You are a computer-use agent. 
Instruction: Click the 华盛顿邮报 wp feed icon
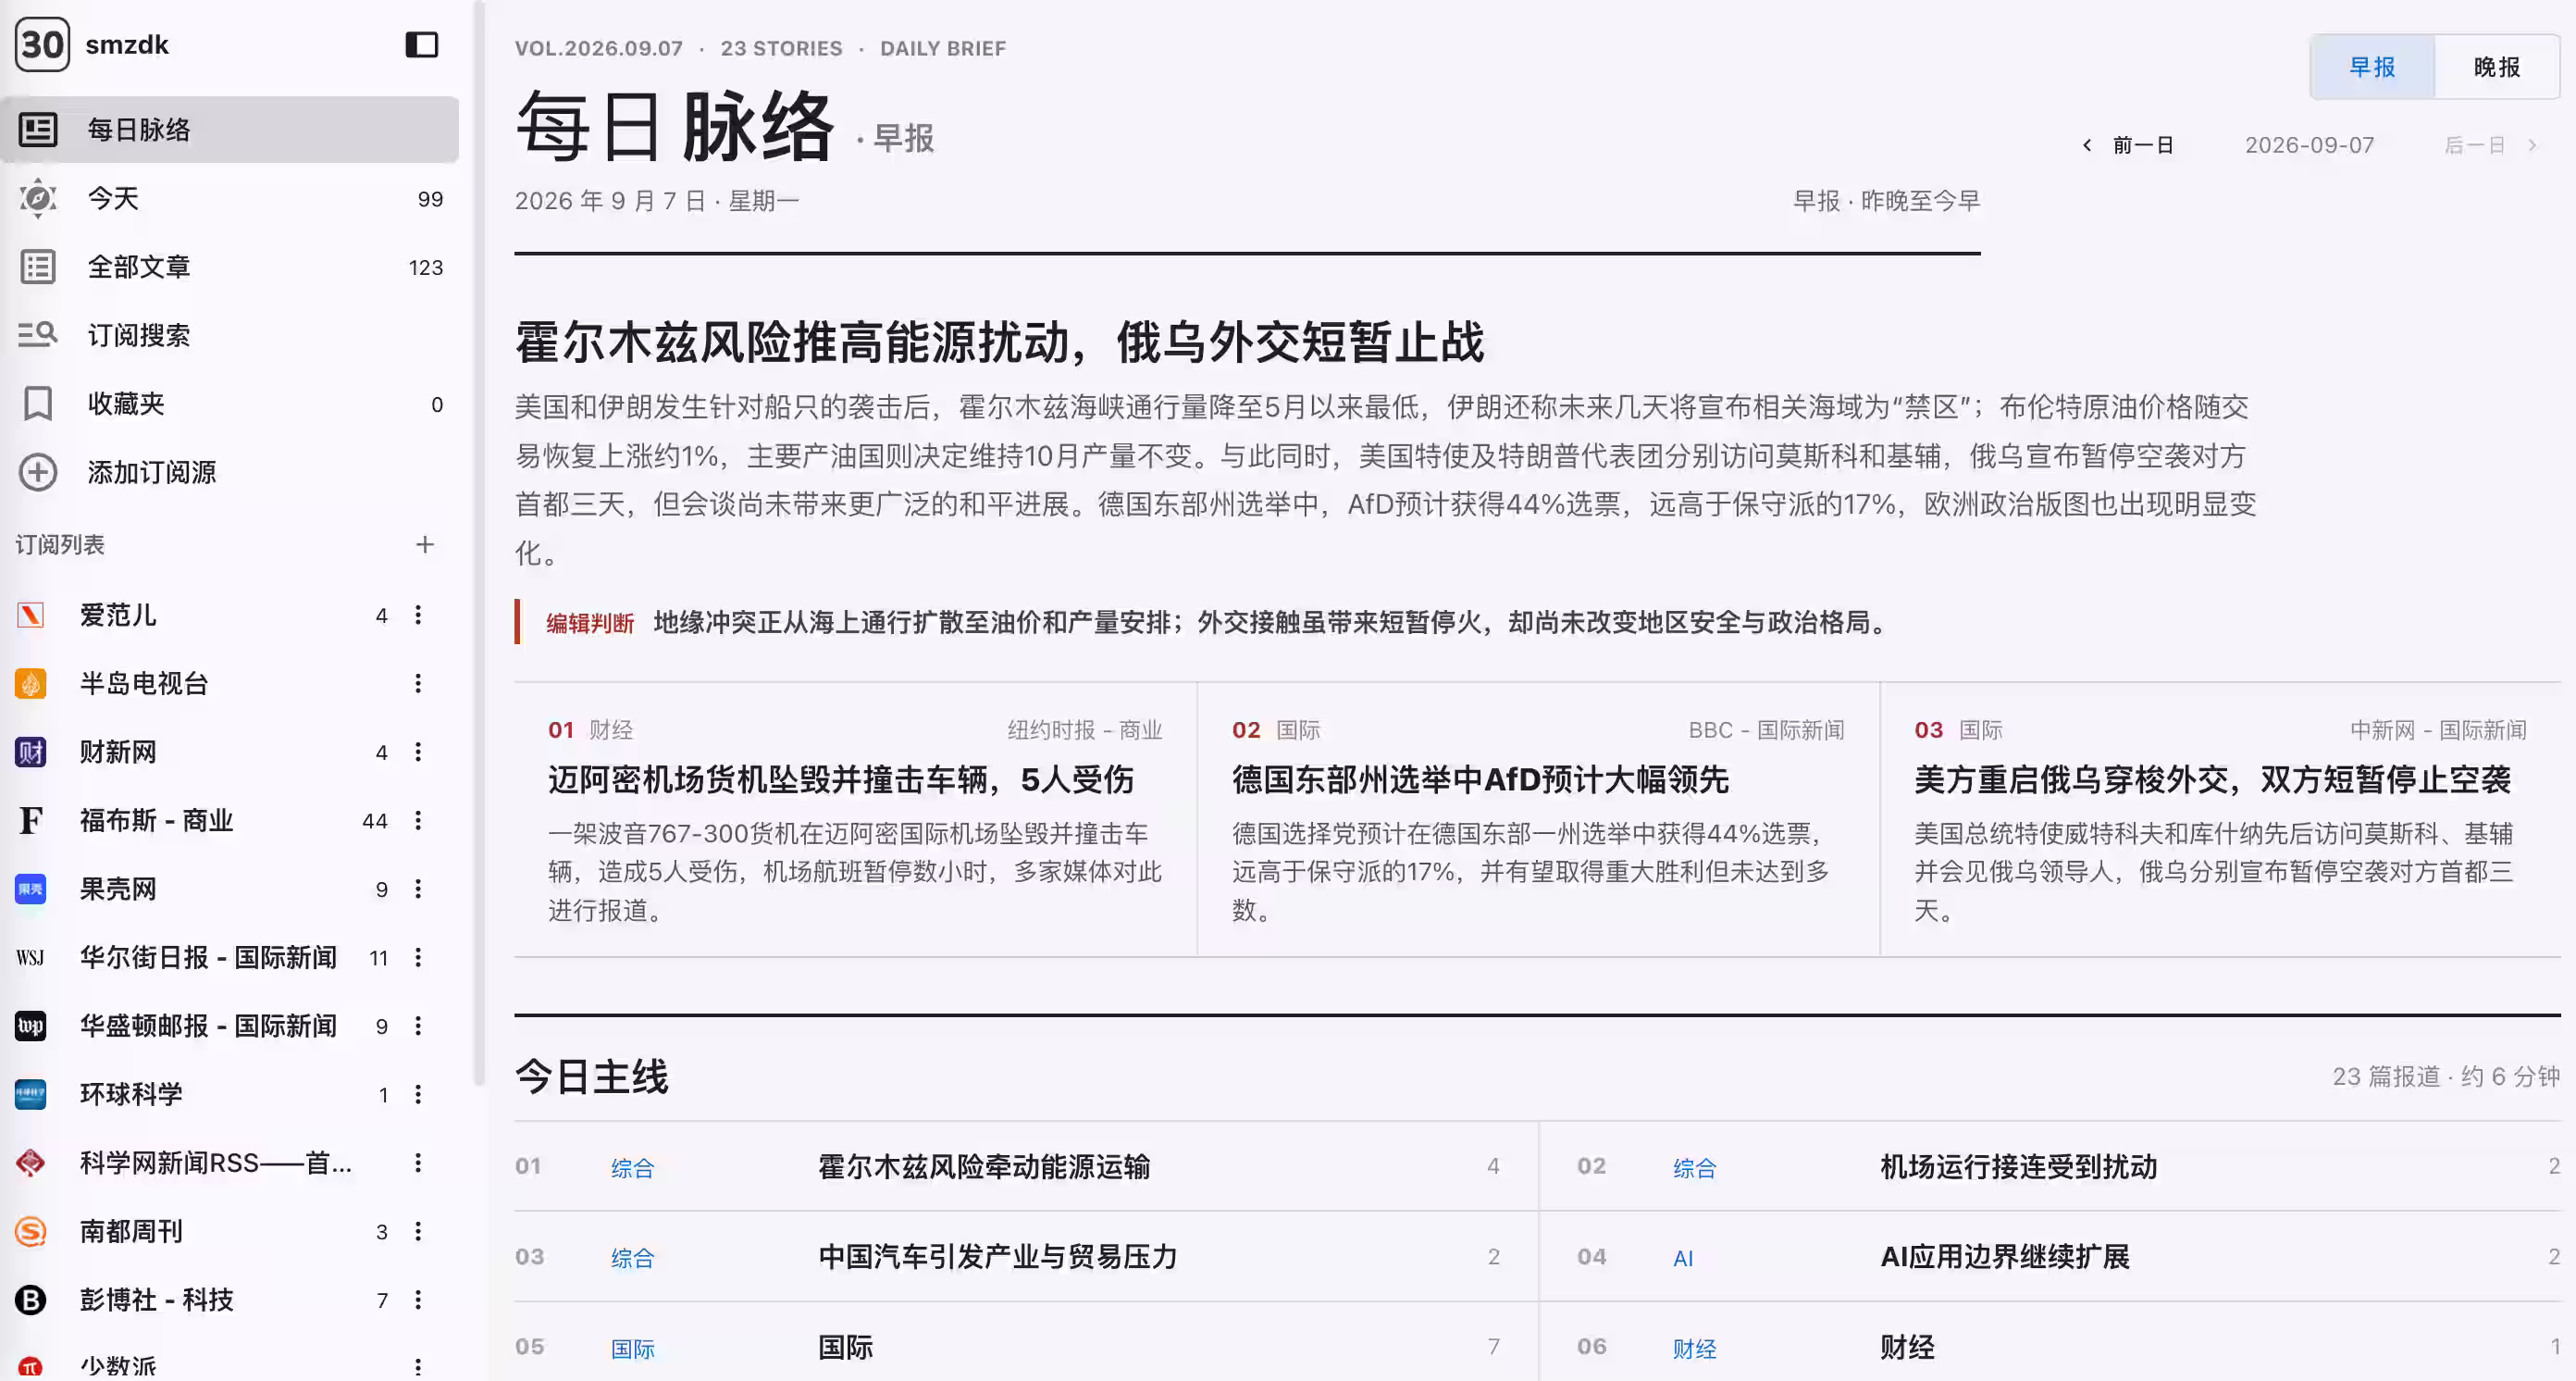tap(31, 1026)
